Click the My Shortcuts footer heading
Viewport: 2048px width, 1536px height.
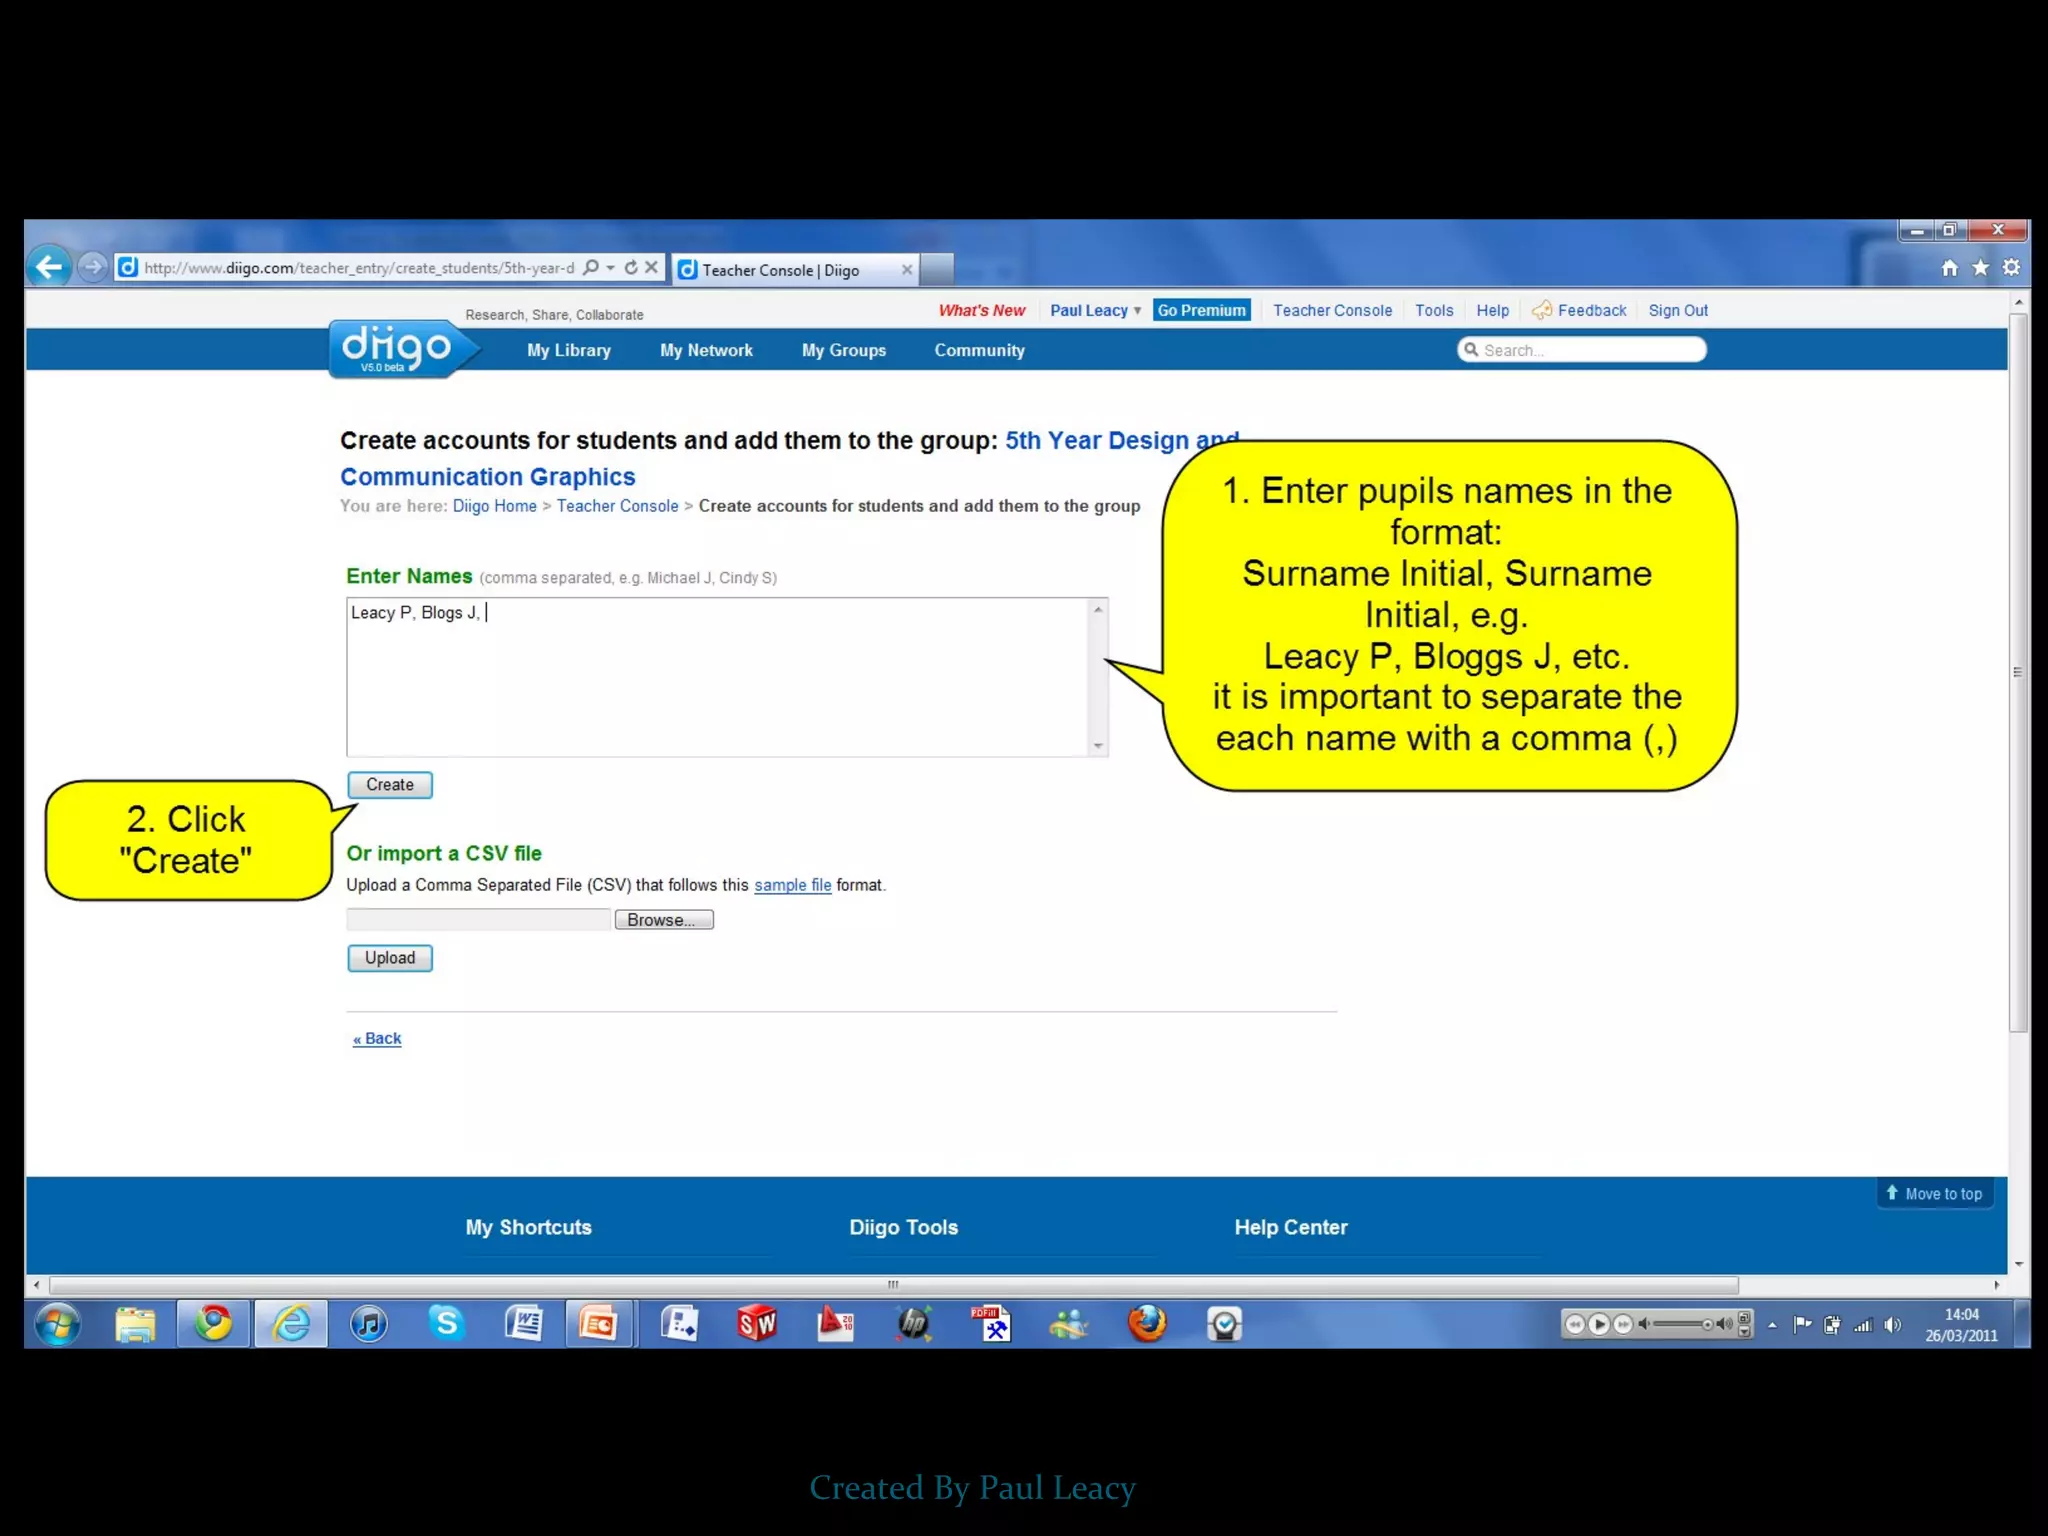tap(528, 1227)
